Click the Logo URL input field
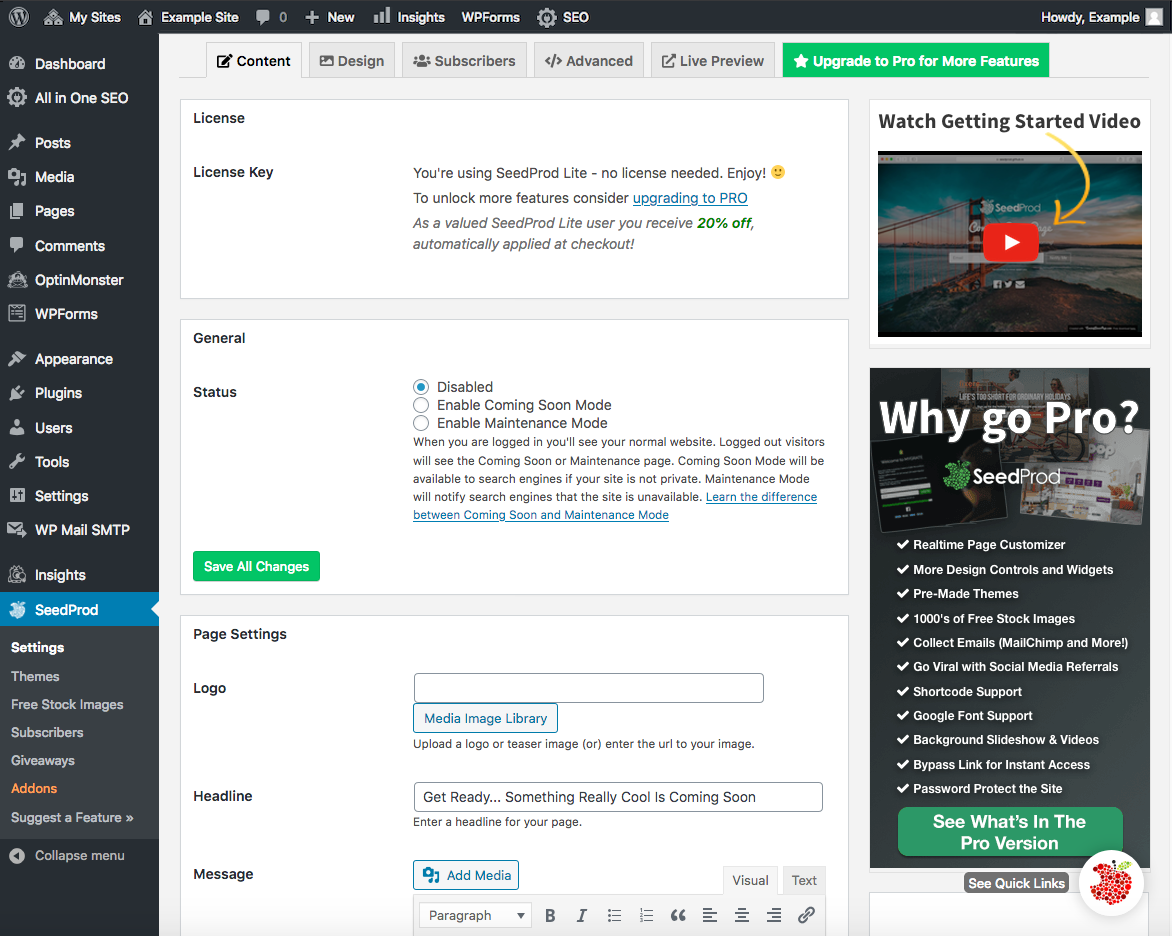This screenshot has height=936, width=1172. click(x=588, y=688)
